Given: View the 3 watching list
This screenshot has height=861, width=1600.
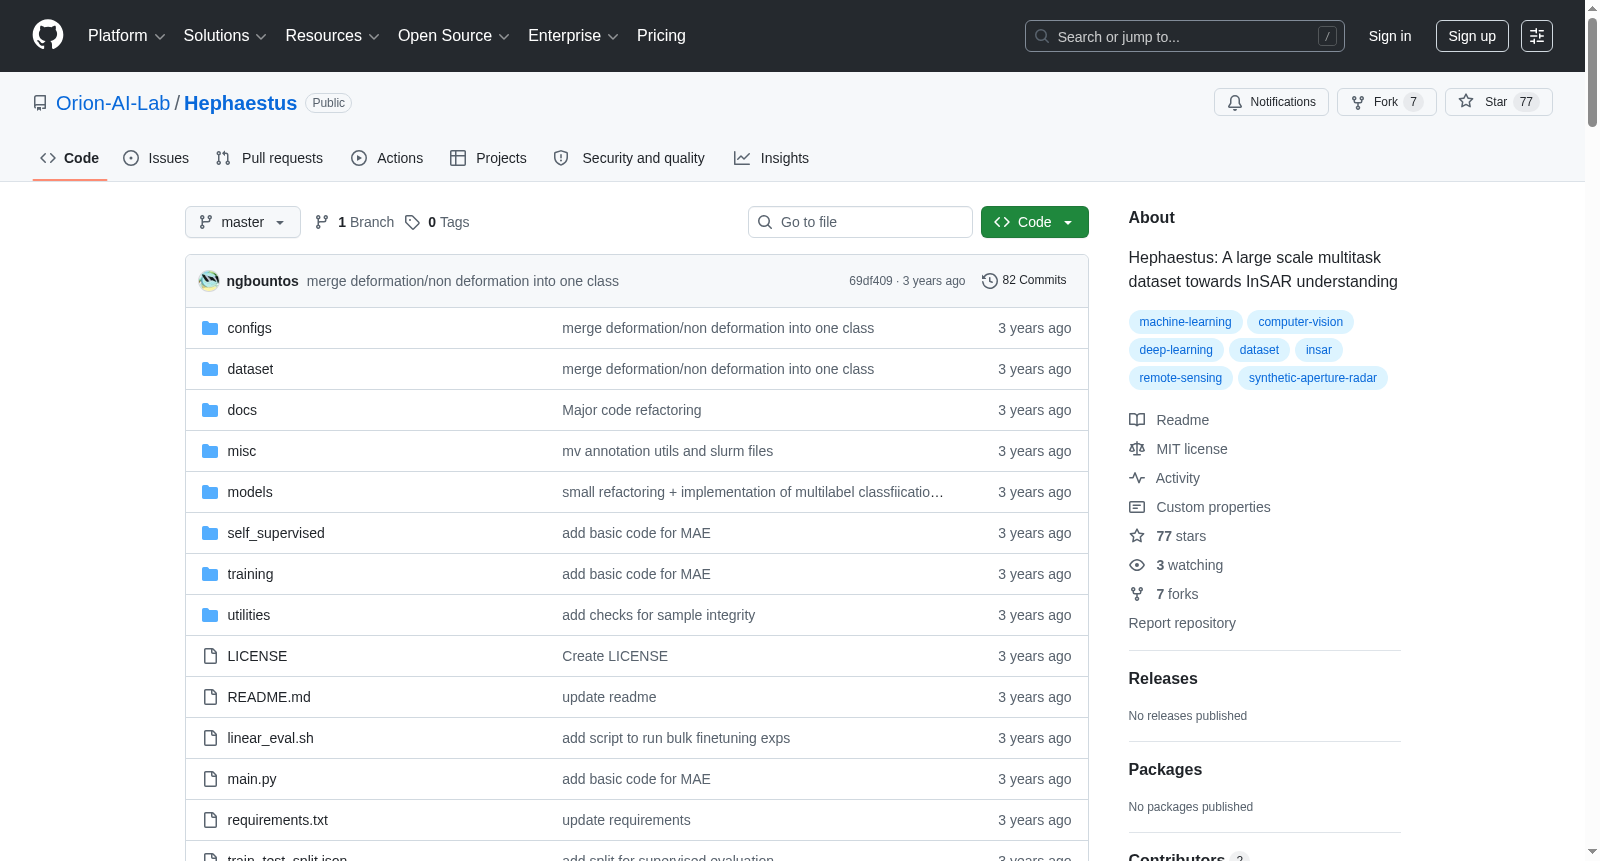Looking at the screenshot, I should tap(1176, 565).
